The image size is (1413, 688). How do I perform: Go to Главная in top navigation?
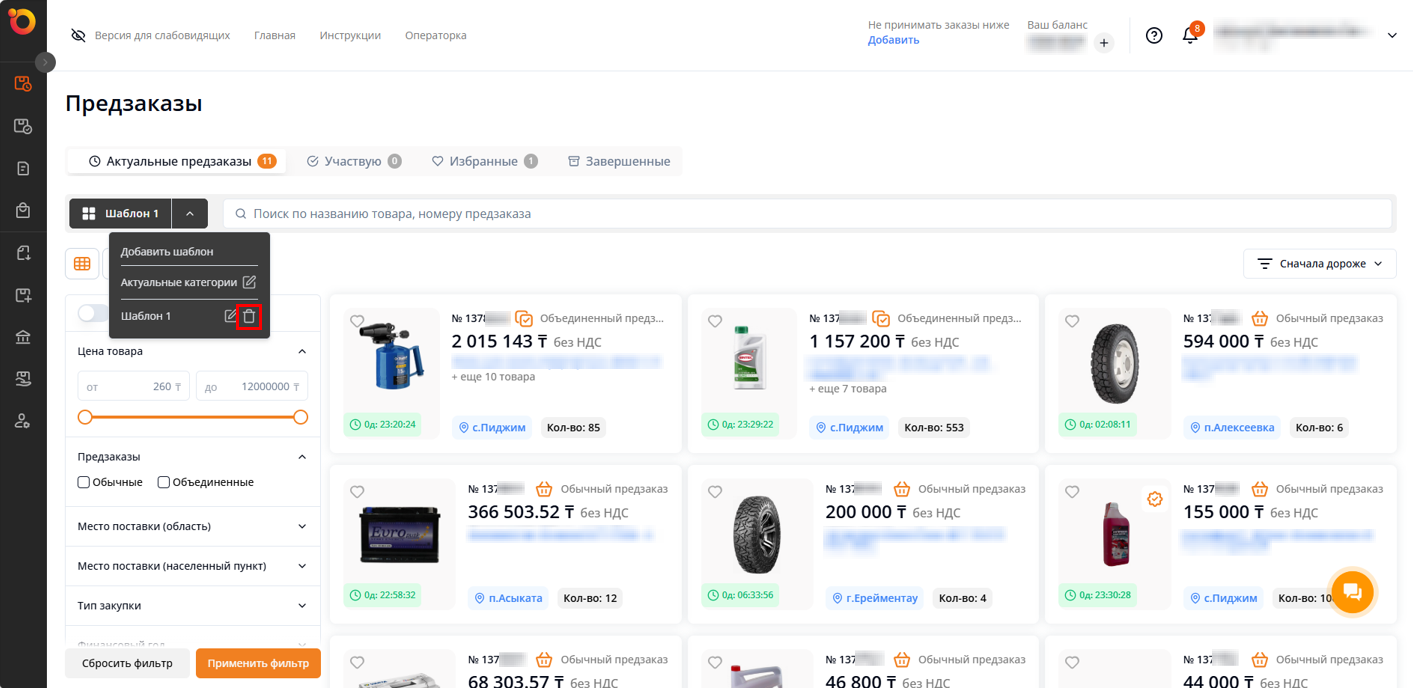point(275,35)
